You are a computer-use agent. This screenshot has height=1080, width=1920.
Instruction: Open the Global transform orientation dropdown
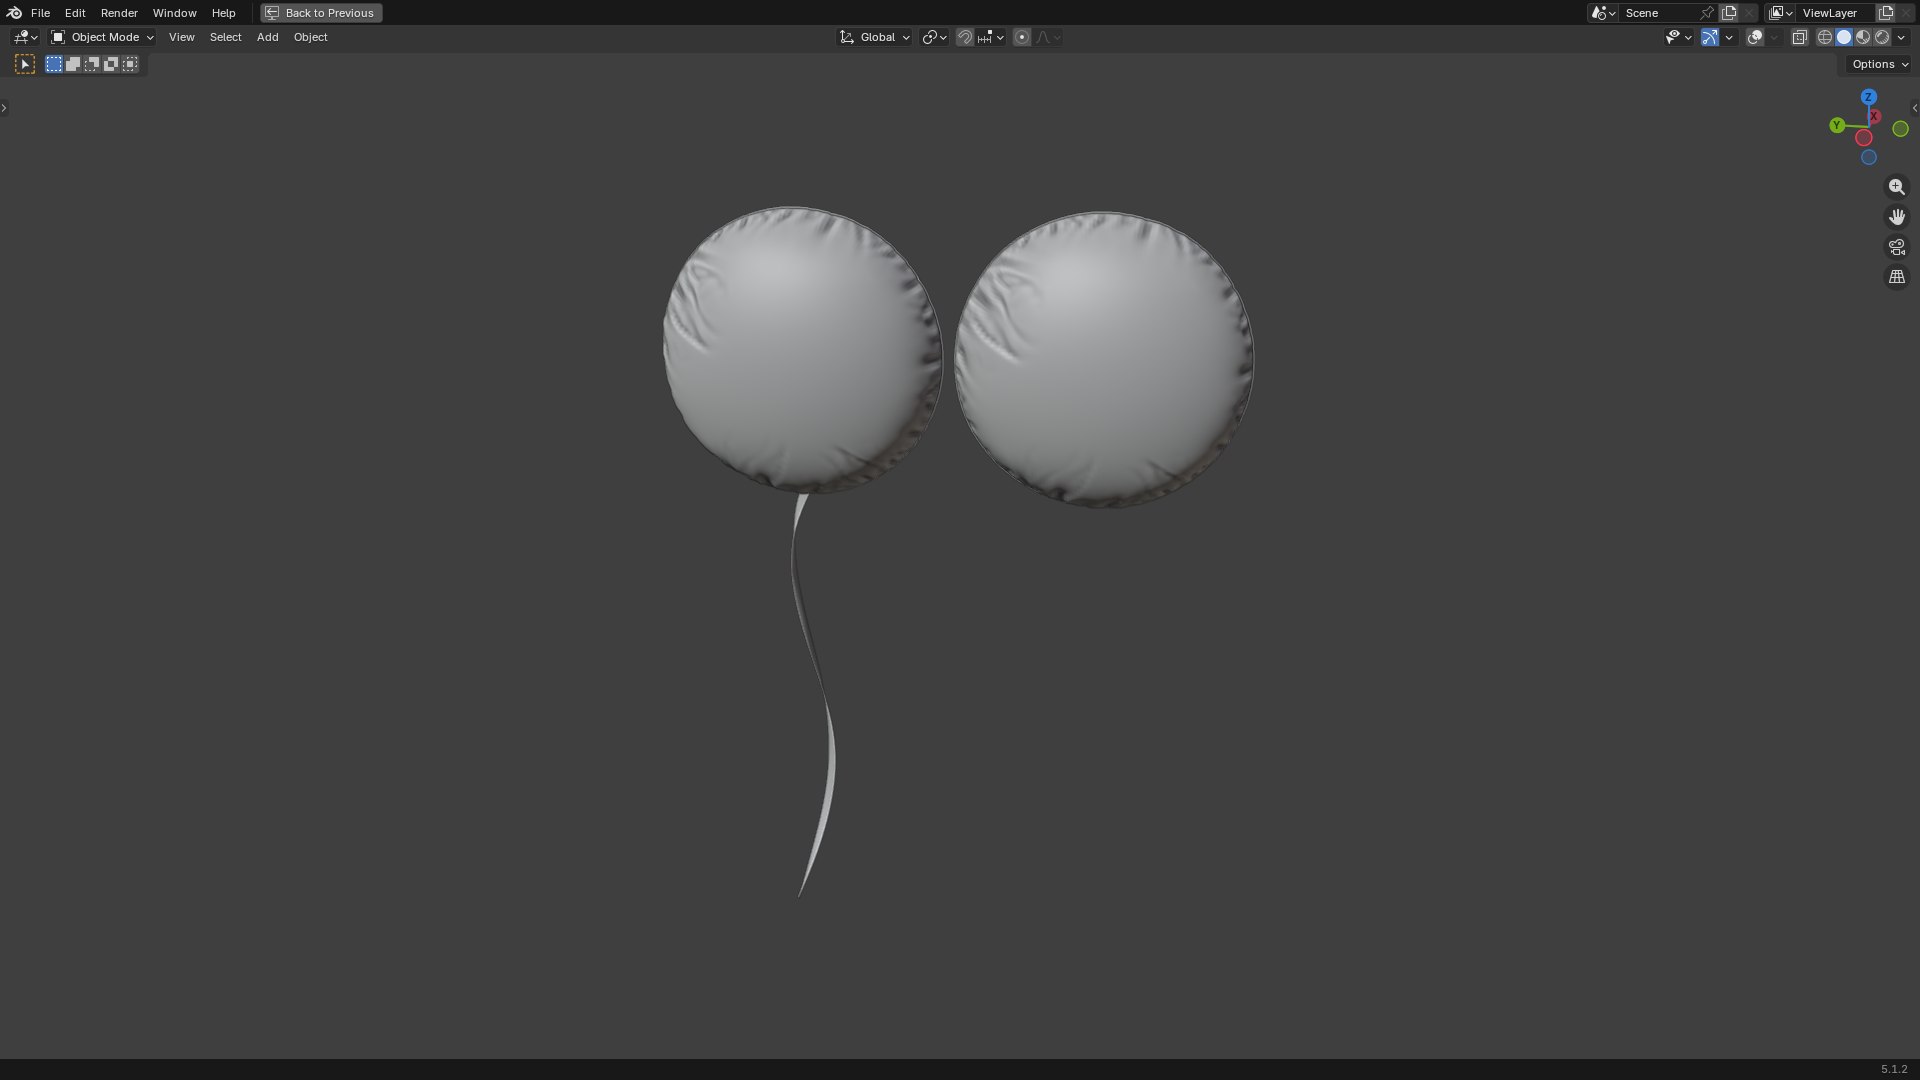[875, 37]
